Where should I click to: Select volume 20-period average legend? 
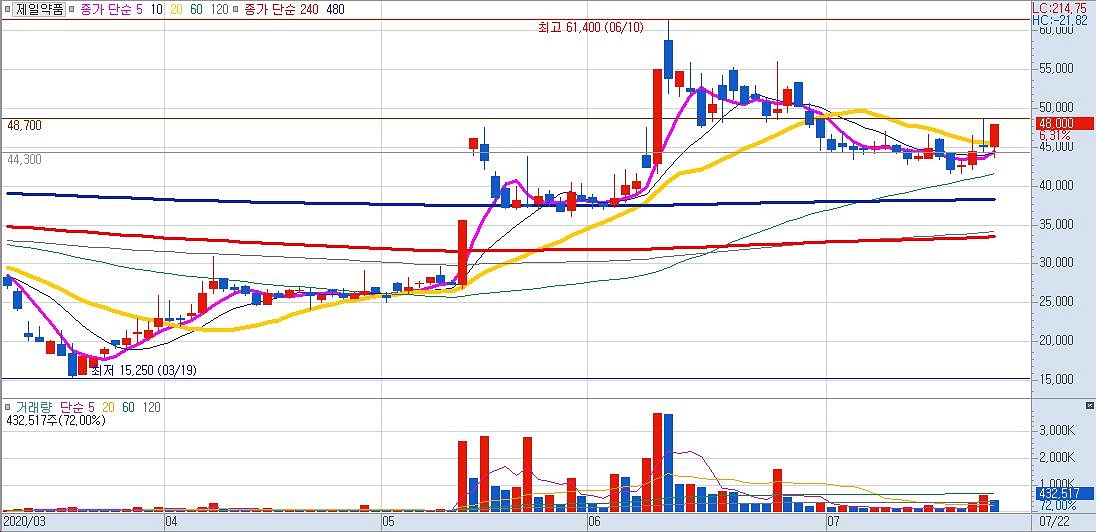pos(109,407)
